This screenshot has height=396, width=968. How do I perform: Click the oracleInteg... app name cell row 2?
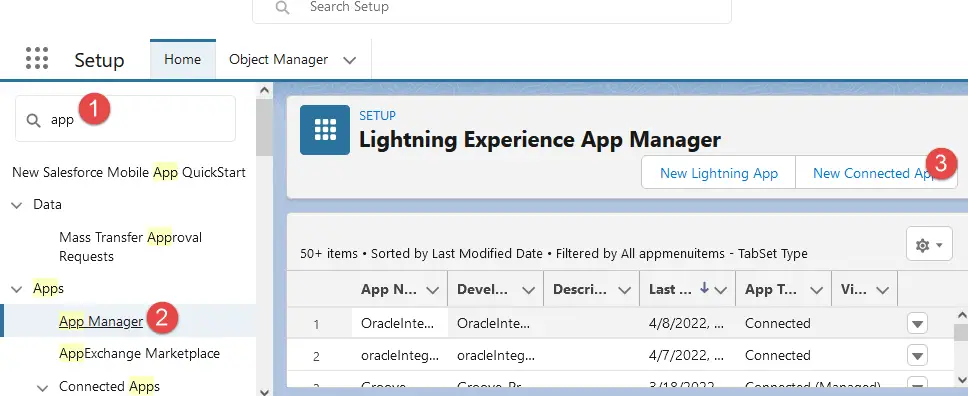click(x=400, y=355)
